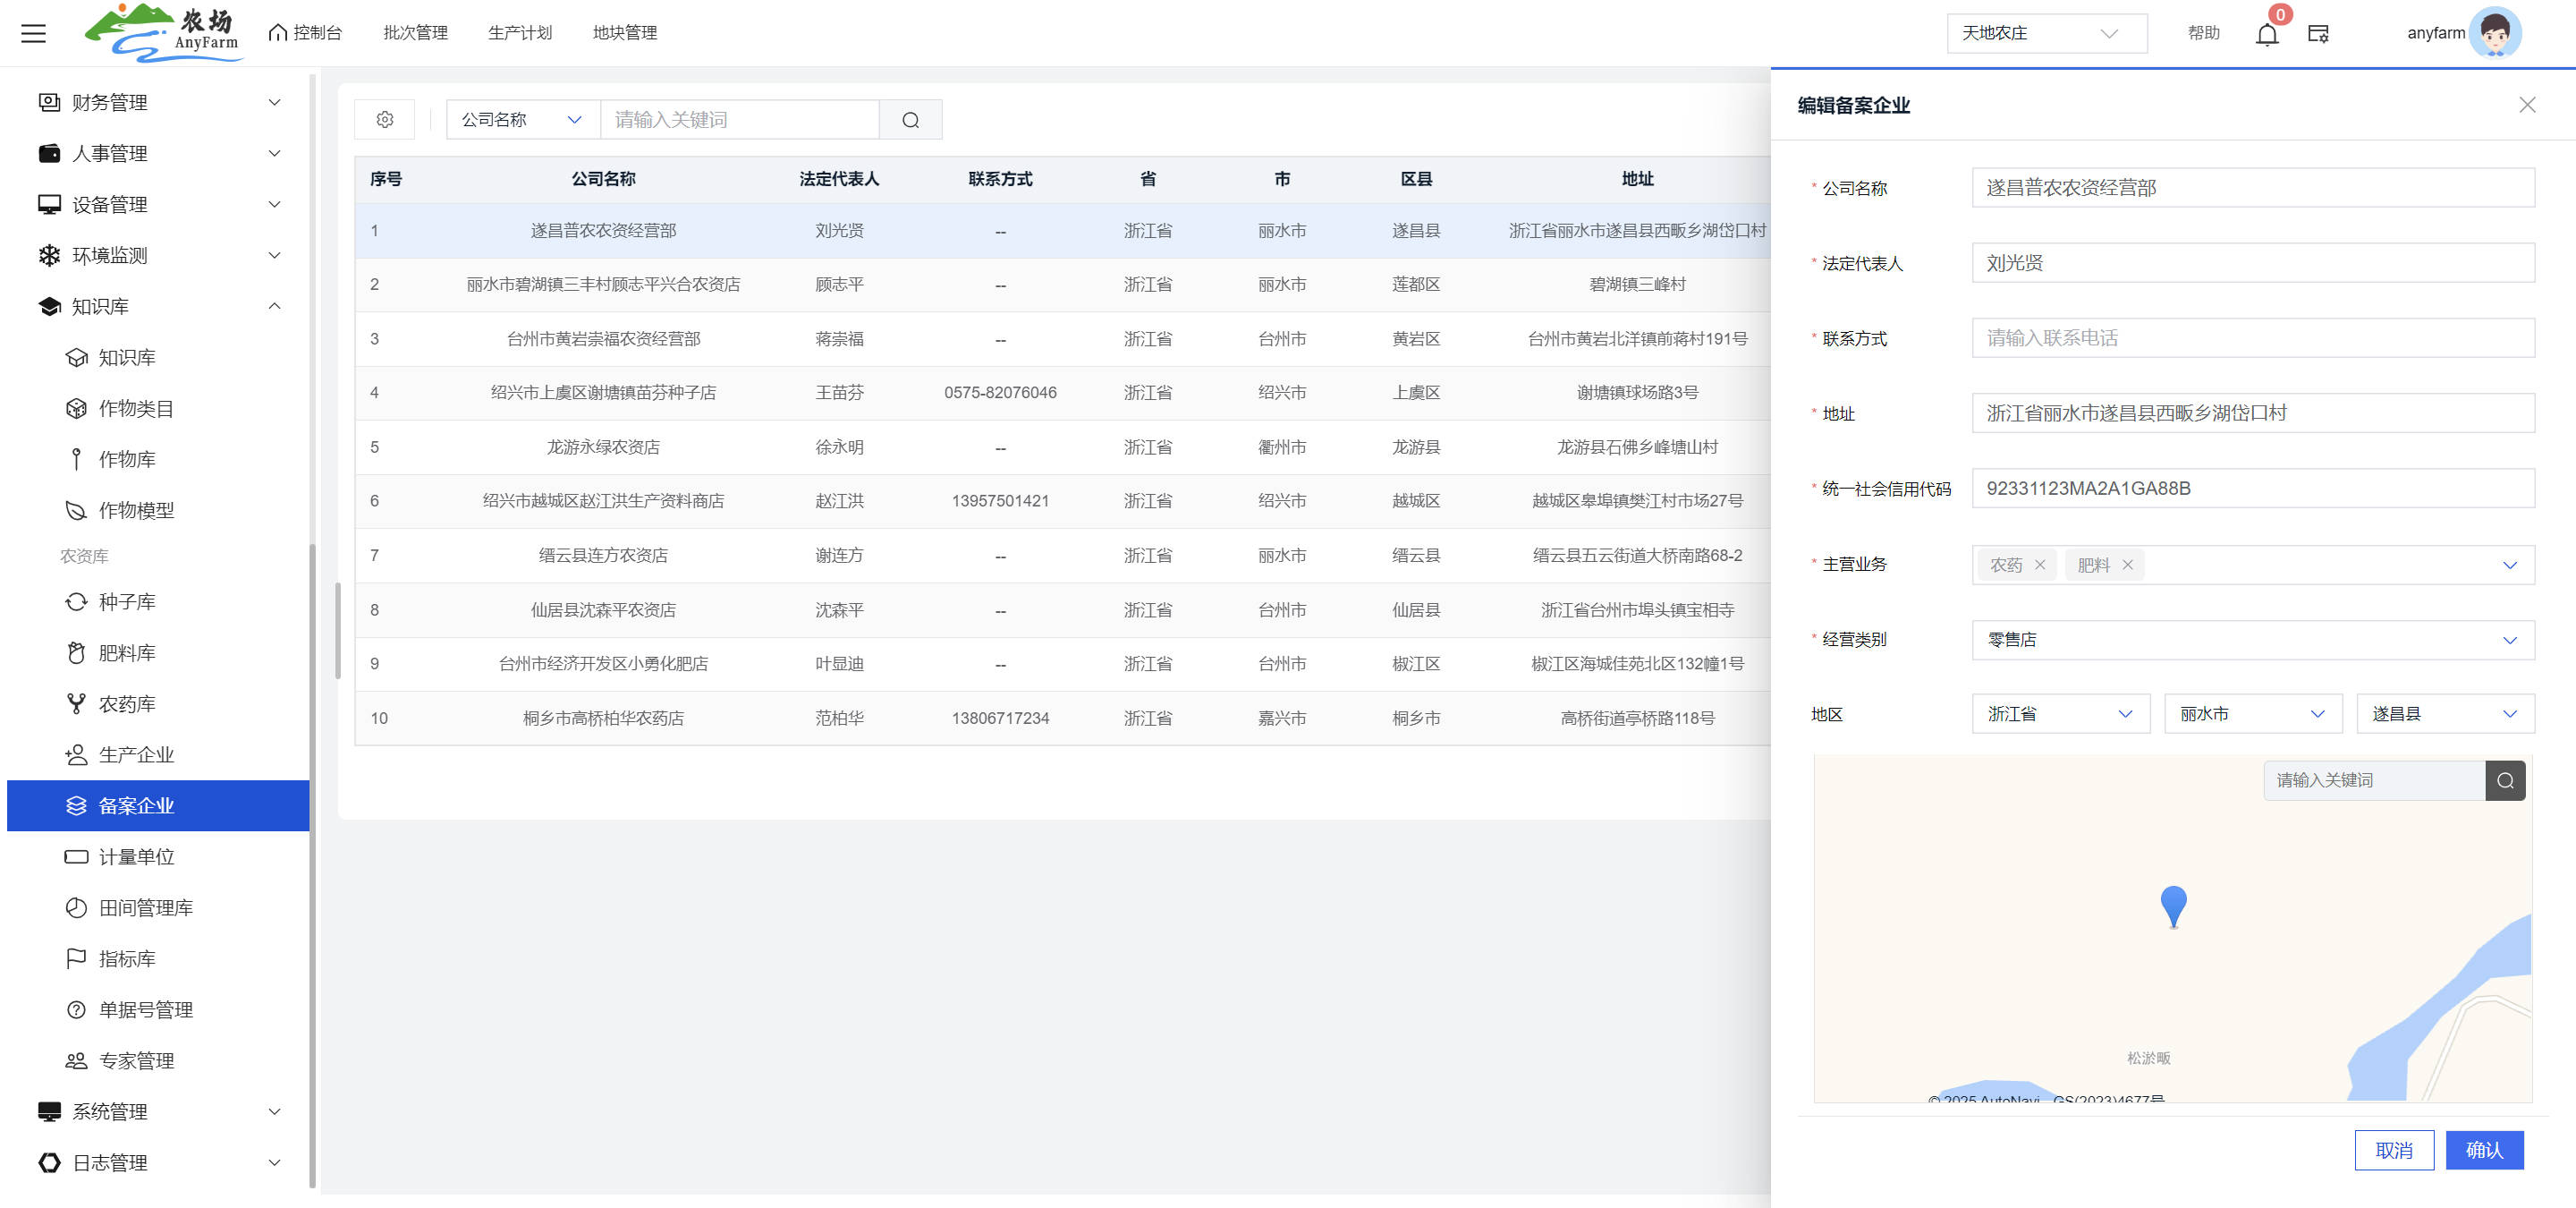Open 农药库 in the sidebar
2576x1208 pixels.
(x=127, y=704)
